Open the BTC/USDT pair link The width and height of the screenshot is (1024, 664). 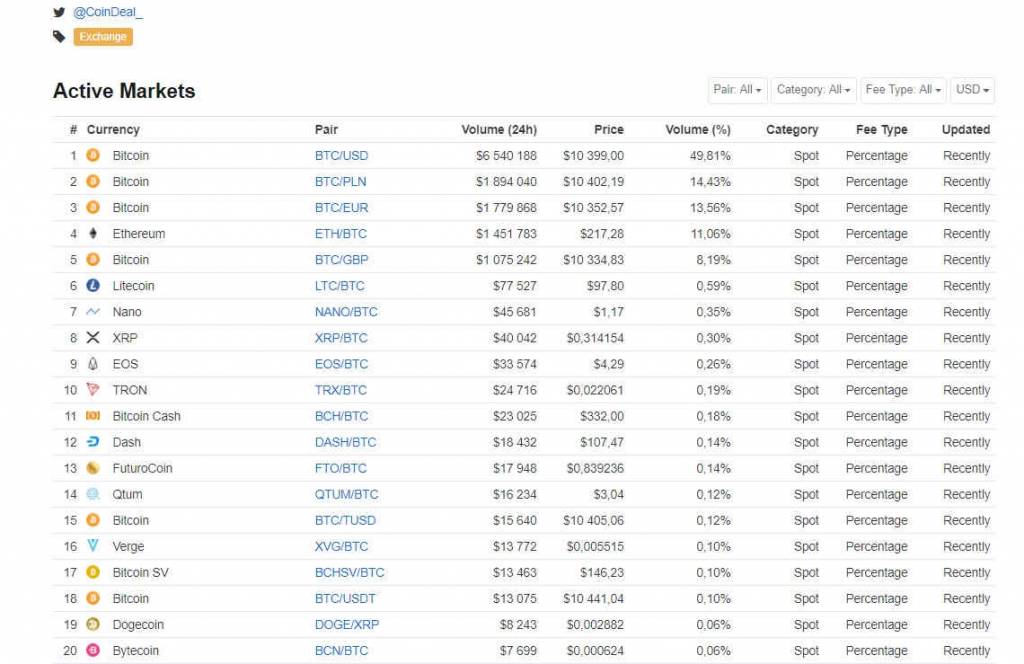point(345,599)
